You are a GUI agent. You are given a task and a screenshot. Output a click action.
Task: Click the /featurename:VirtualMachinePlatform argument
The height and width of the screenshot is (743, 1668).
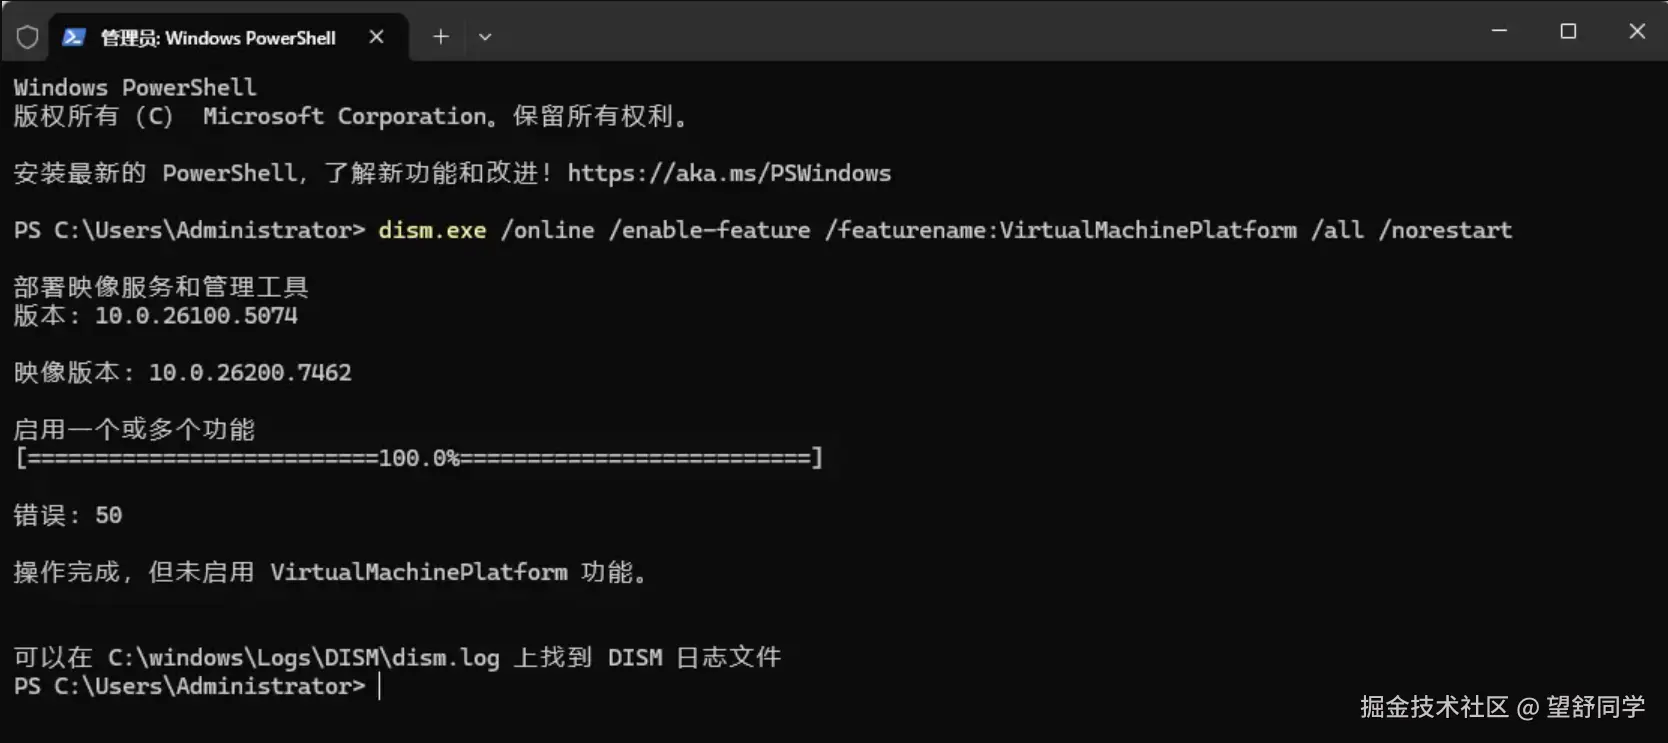[1061, 230]
